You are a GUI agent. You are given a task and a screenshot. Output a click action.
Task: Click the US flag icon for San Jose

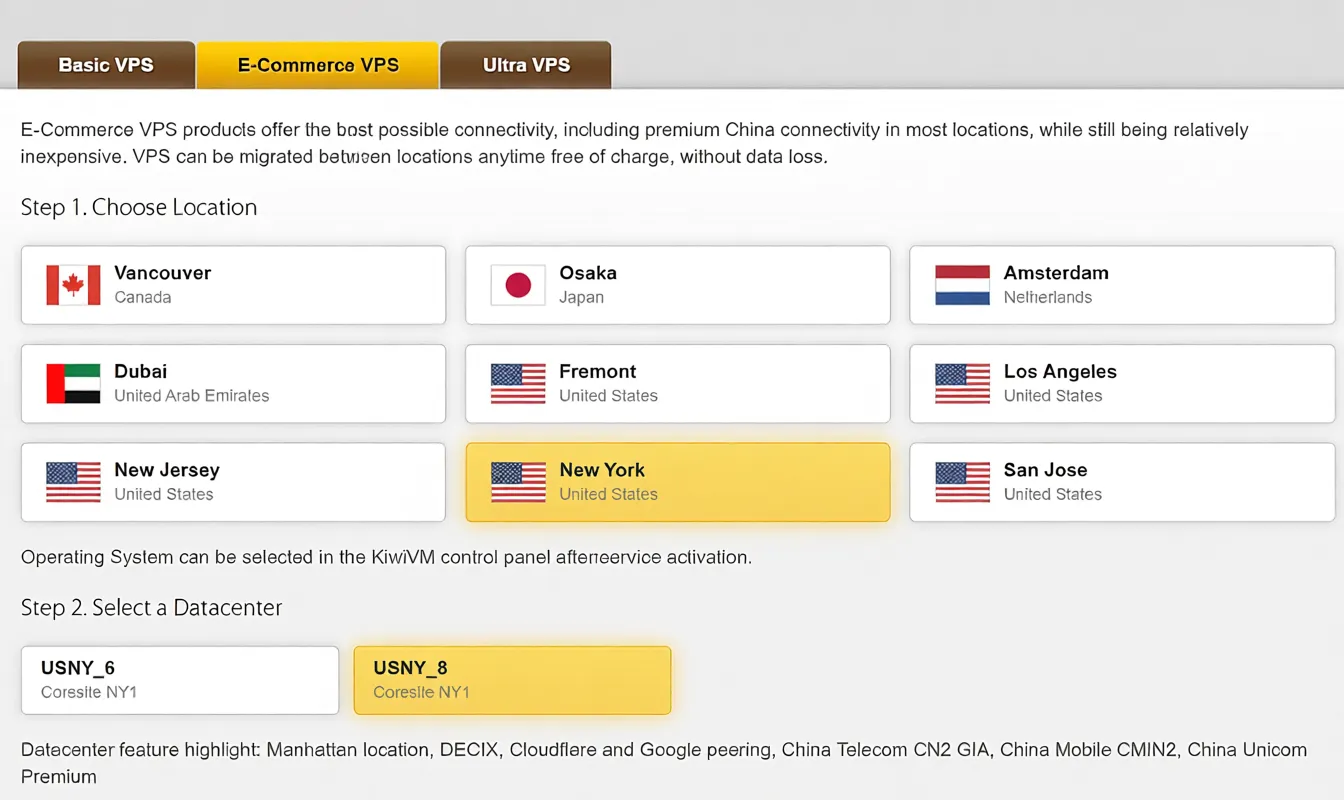tap(962, 482)
